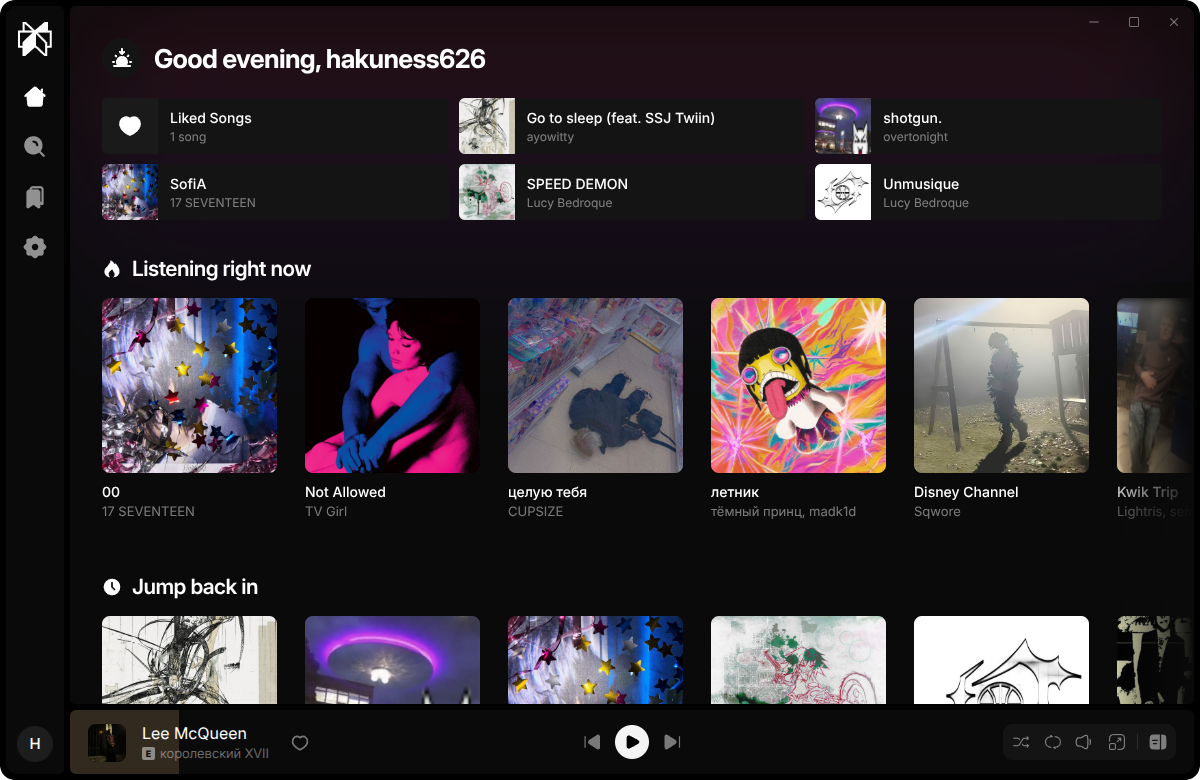The width and height of the screenshot is (1200, 780).
Task: Skip to the next track
Action: (672, 742)
